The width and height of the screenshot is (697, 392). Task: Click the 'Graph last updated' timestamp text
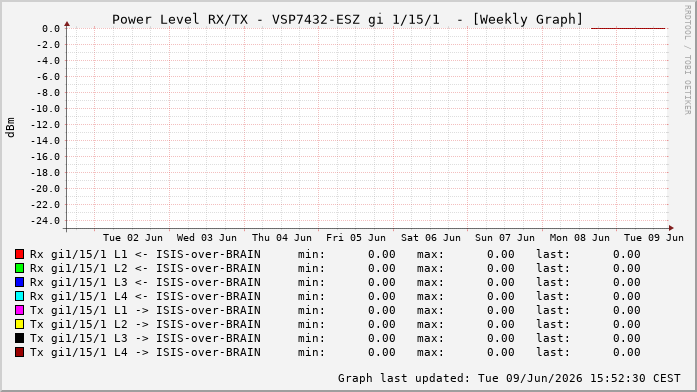509,378
